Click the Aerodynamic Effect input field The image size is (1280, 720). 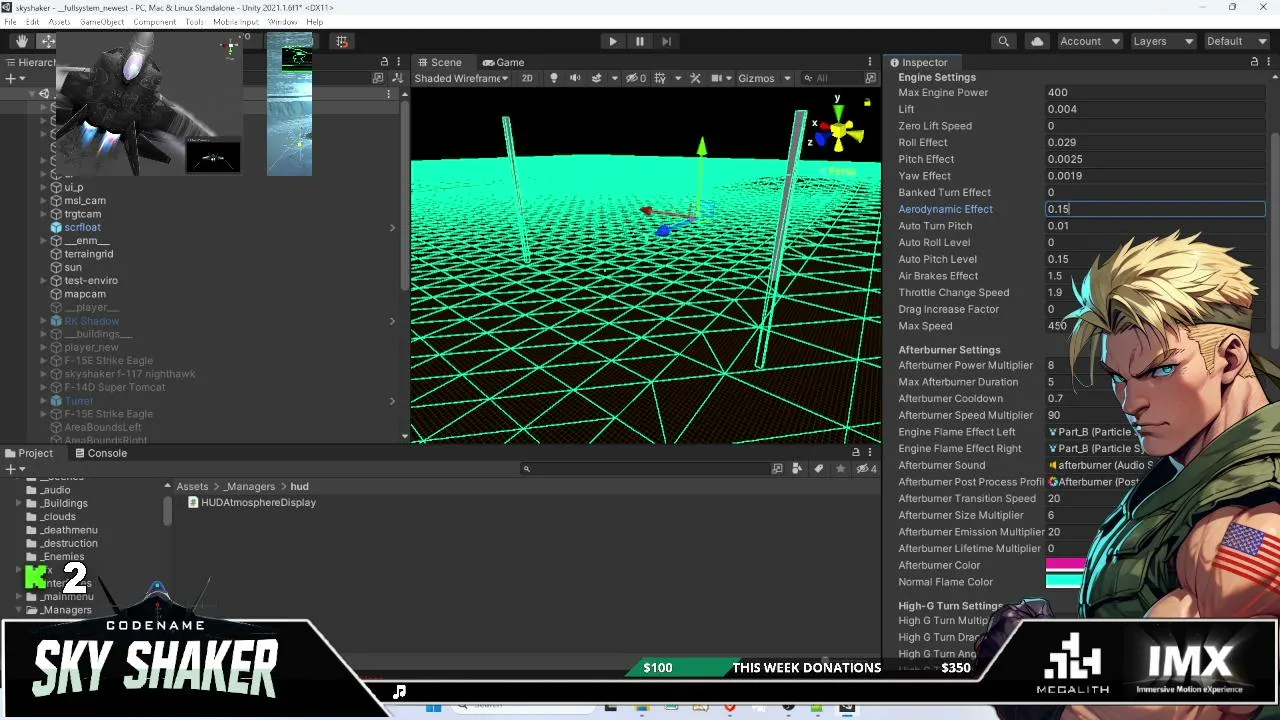1155,209
